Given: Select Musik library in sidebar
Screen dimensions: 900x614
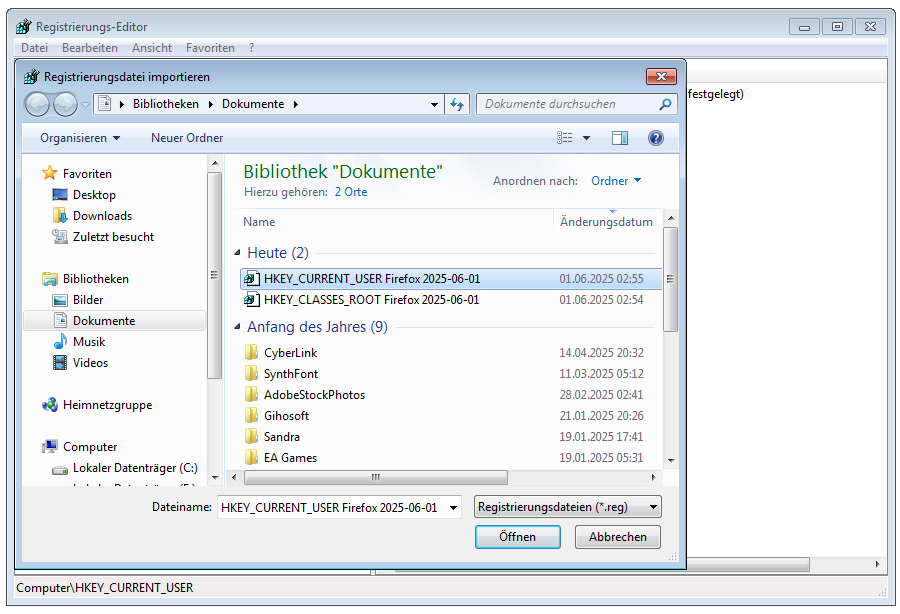Looking at the screenshot, I should [x=89, y=342].
